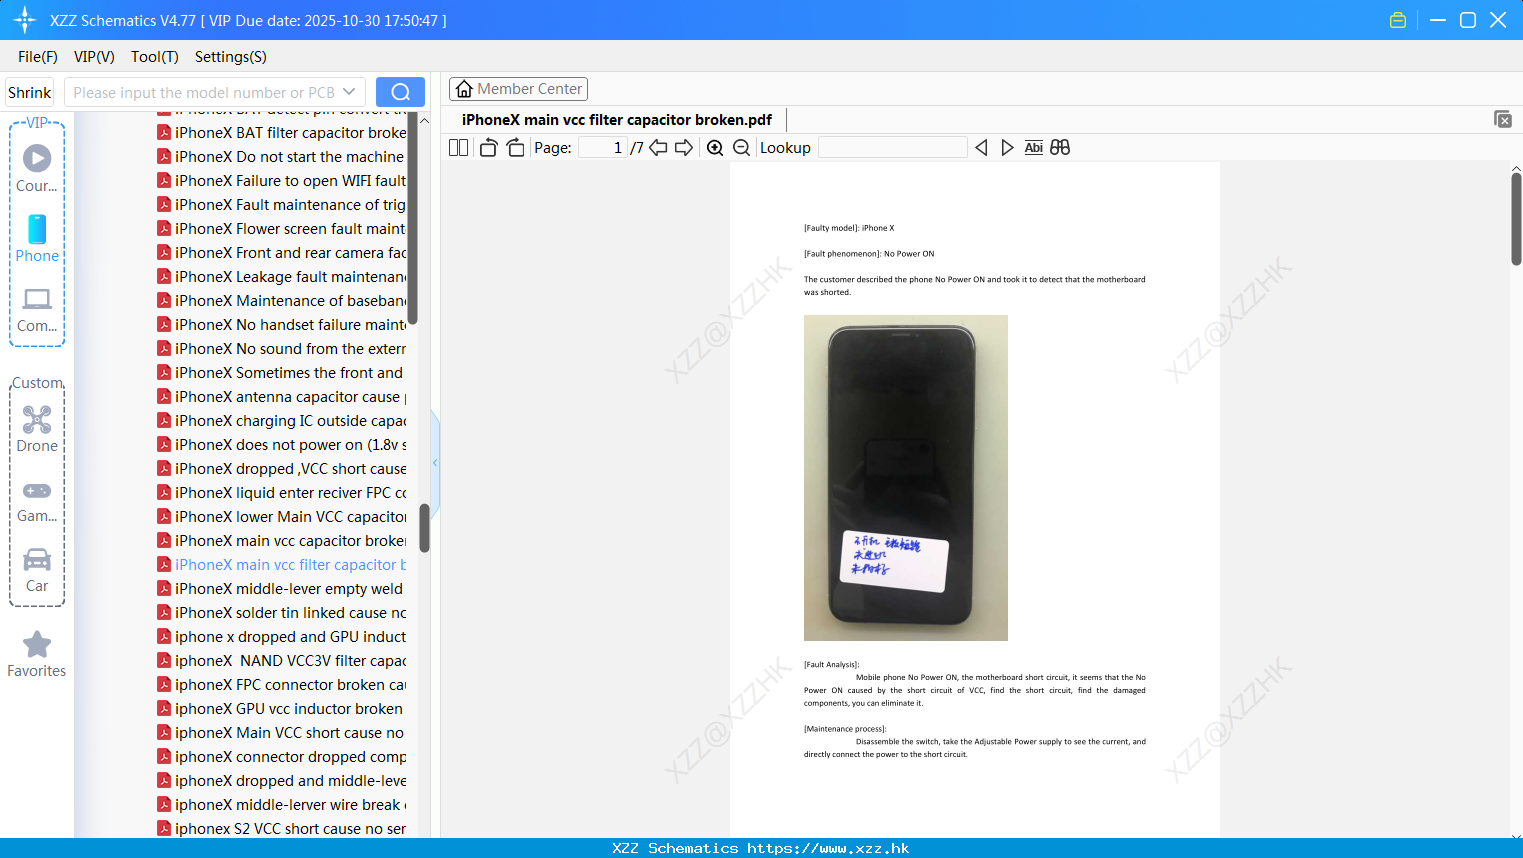Open iPhoneX Front and rear camera file
The image size is (1523, 858).
click(282, 252)
